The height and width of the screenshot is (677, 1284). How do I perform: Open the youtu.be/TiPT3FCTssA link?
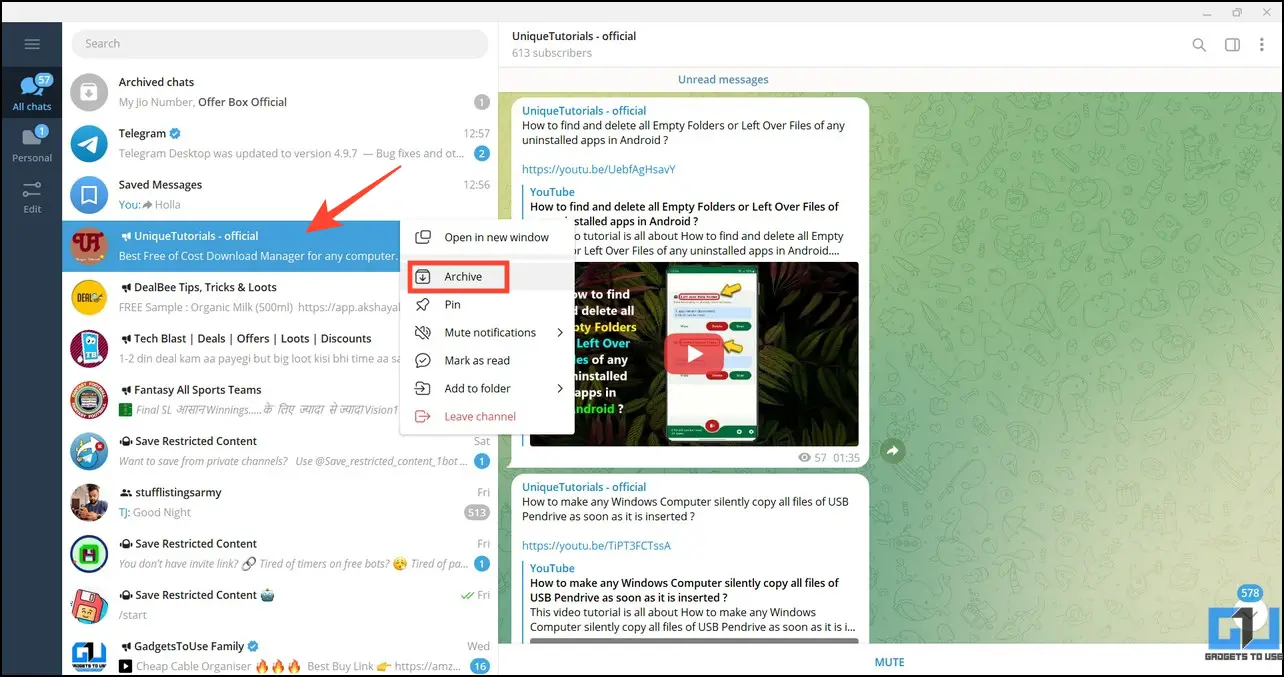(x=596, y=546)
